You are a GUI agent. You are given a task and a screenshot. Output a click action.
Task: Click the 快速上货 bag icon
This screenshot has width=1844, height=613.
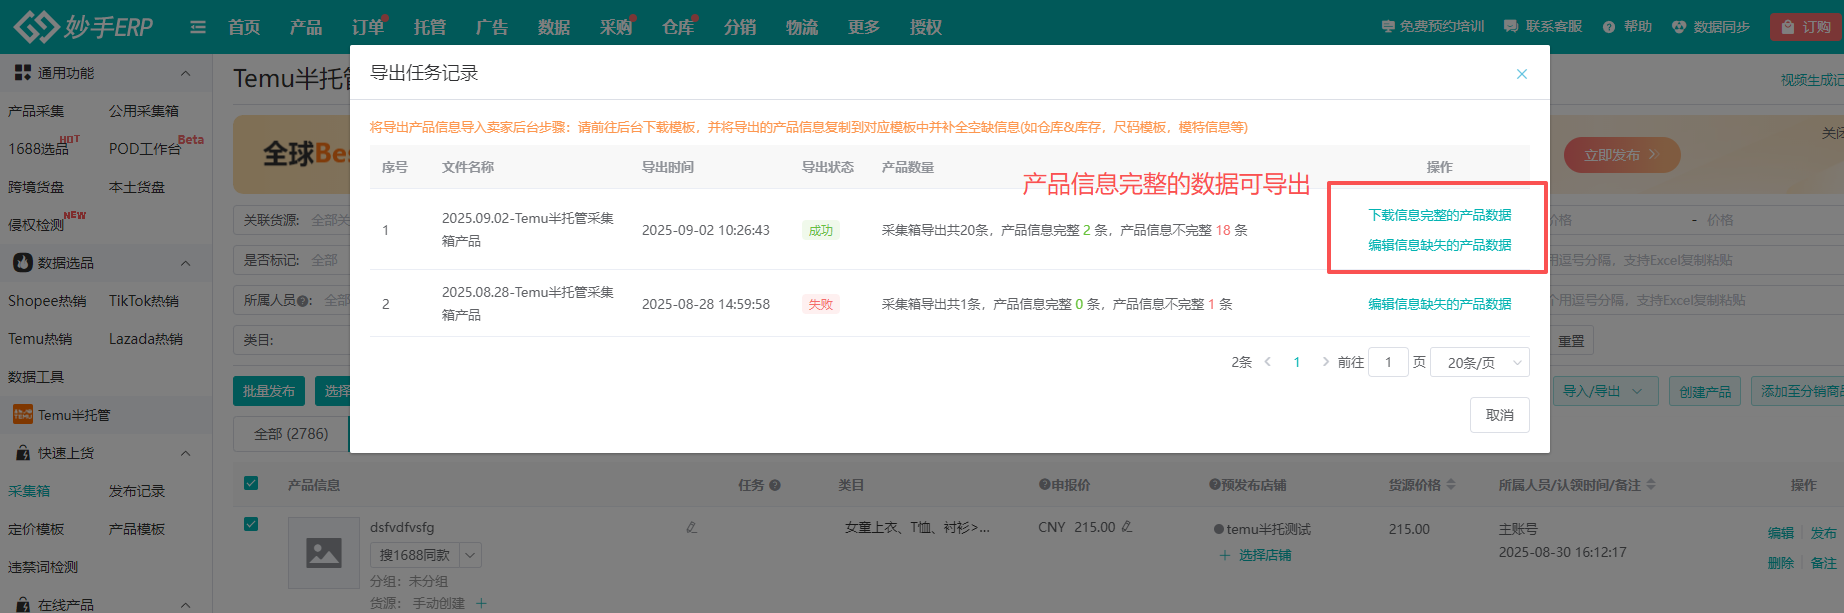tap(23, 453)
